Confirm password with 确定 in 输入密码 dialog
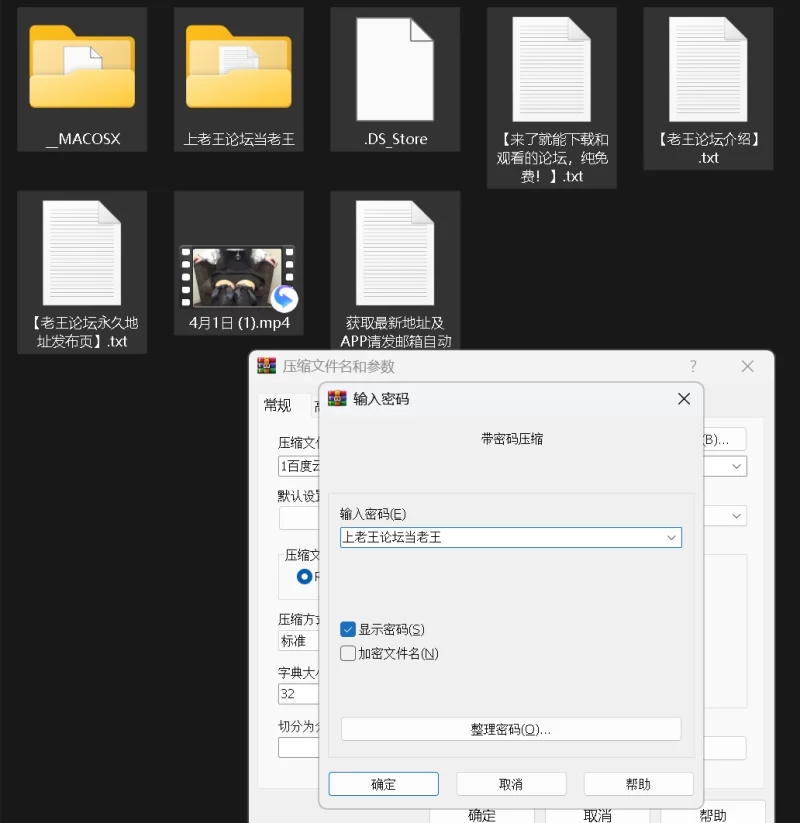 (383, 784)
